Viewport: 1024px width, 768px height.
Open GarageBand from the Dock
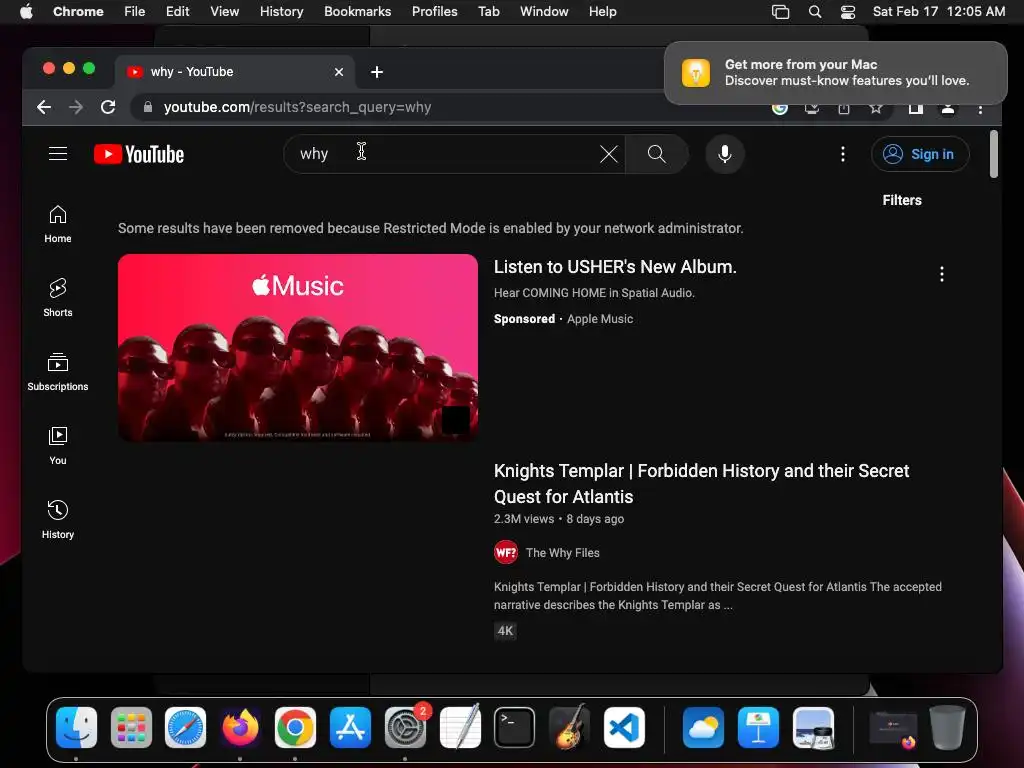click(569, 727)
